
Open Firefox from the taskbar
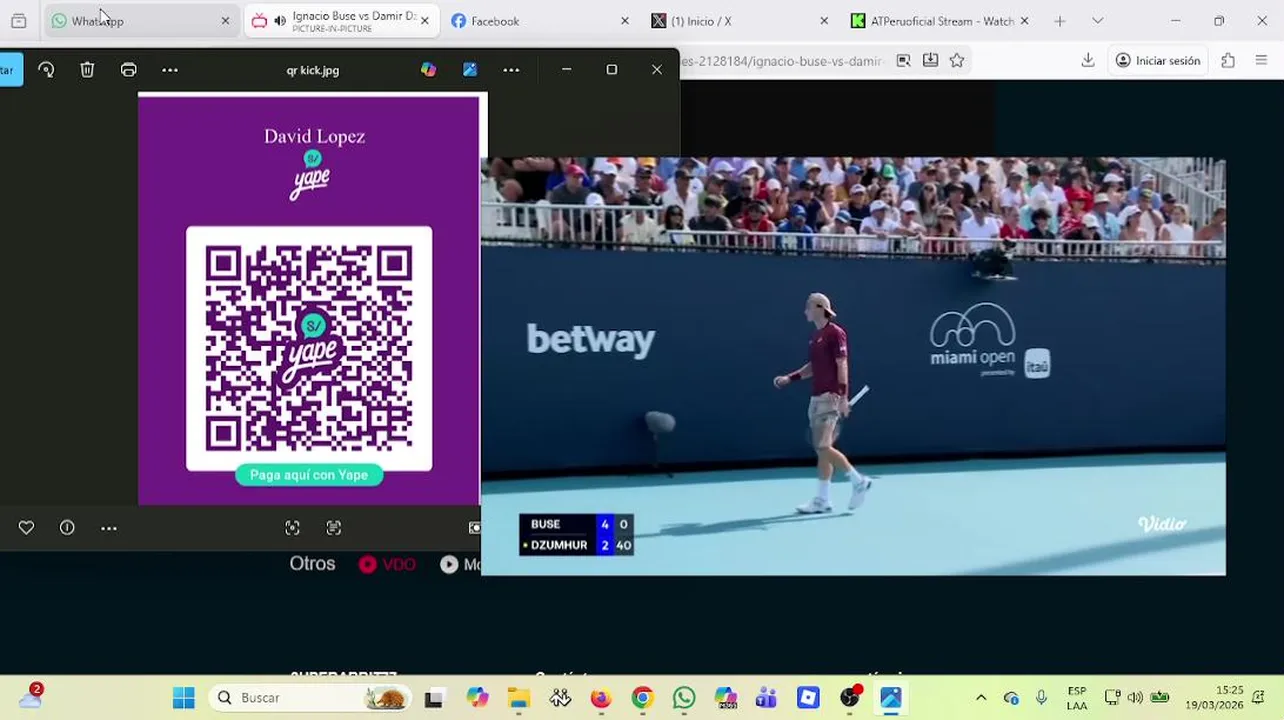point(601,698)
